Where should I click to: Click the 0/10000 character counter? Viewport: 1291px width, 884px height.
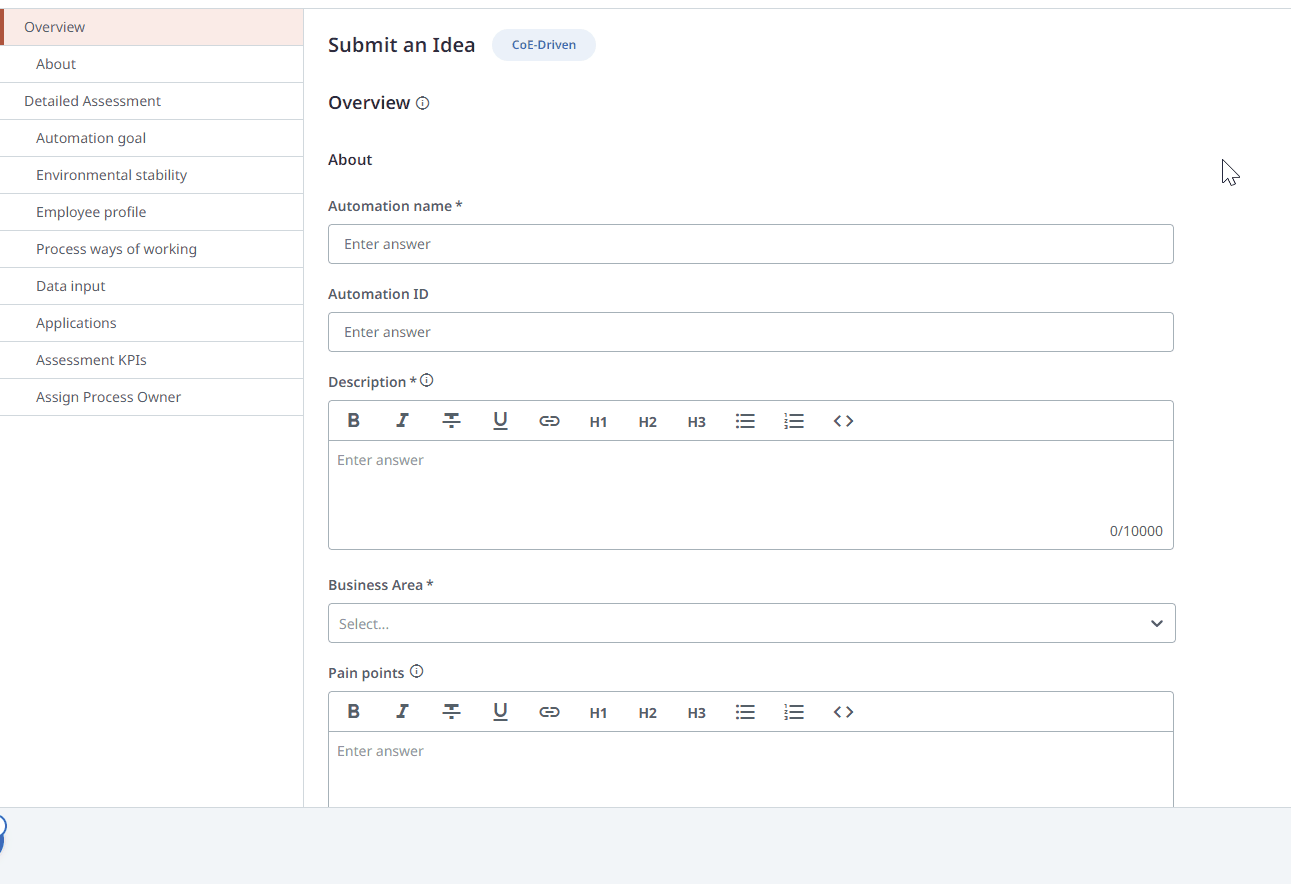[1136, 531]
